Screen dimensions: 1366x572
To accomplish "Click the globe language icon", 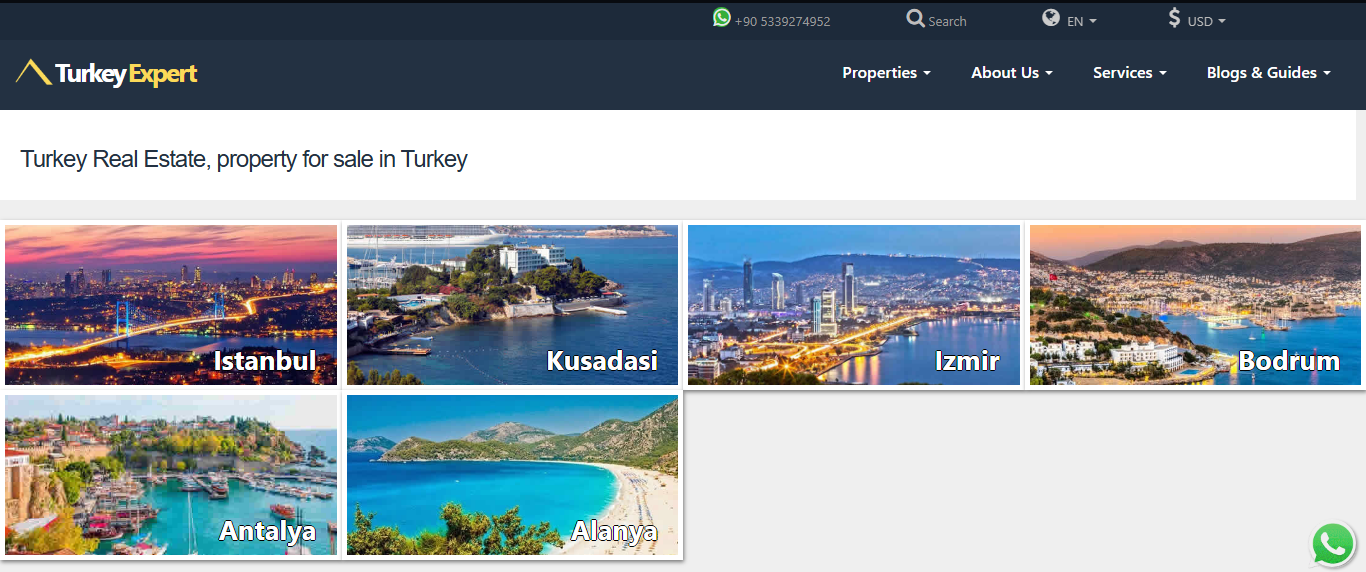I will click(x=1050, y=18).
